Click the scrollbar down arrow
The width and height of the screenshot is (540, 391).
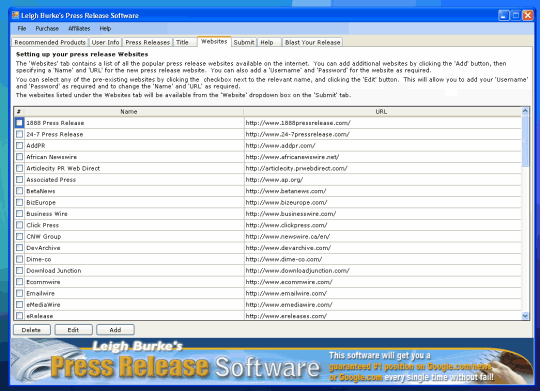coord(525,316)
